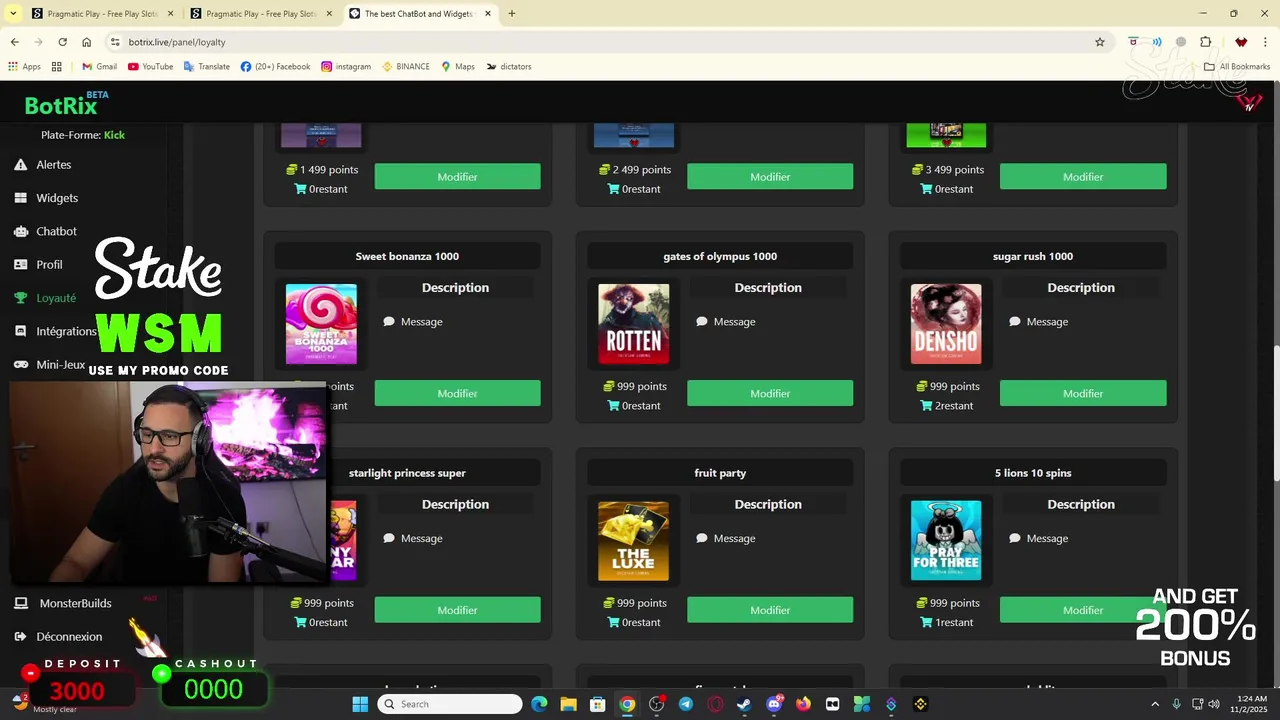Click the Sweet Bonanza 1000 thumbnail image
Viewport: 1280px width, 720px height.
pos(321,324)
